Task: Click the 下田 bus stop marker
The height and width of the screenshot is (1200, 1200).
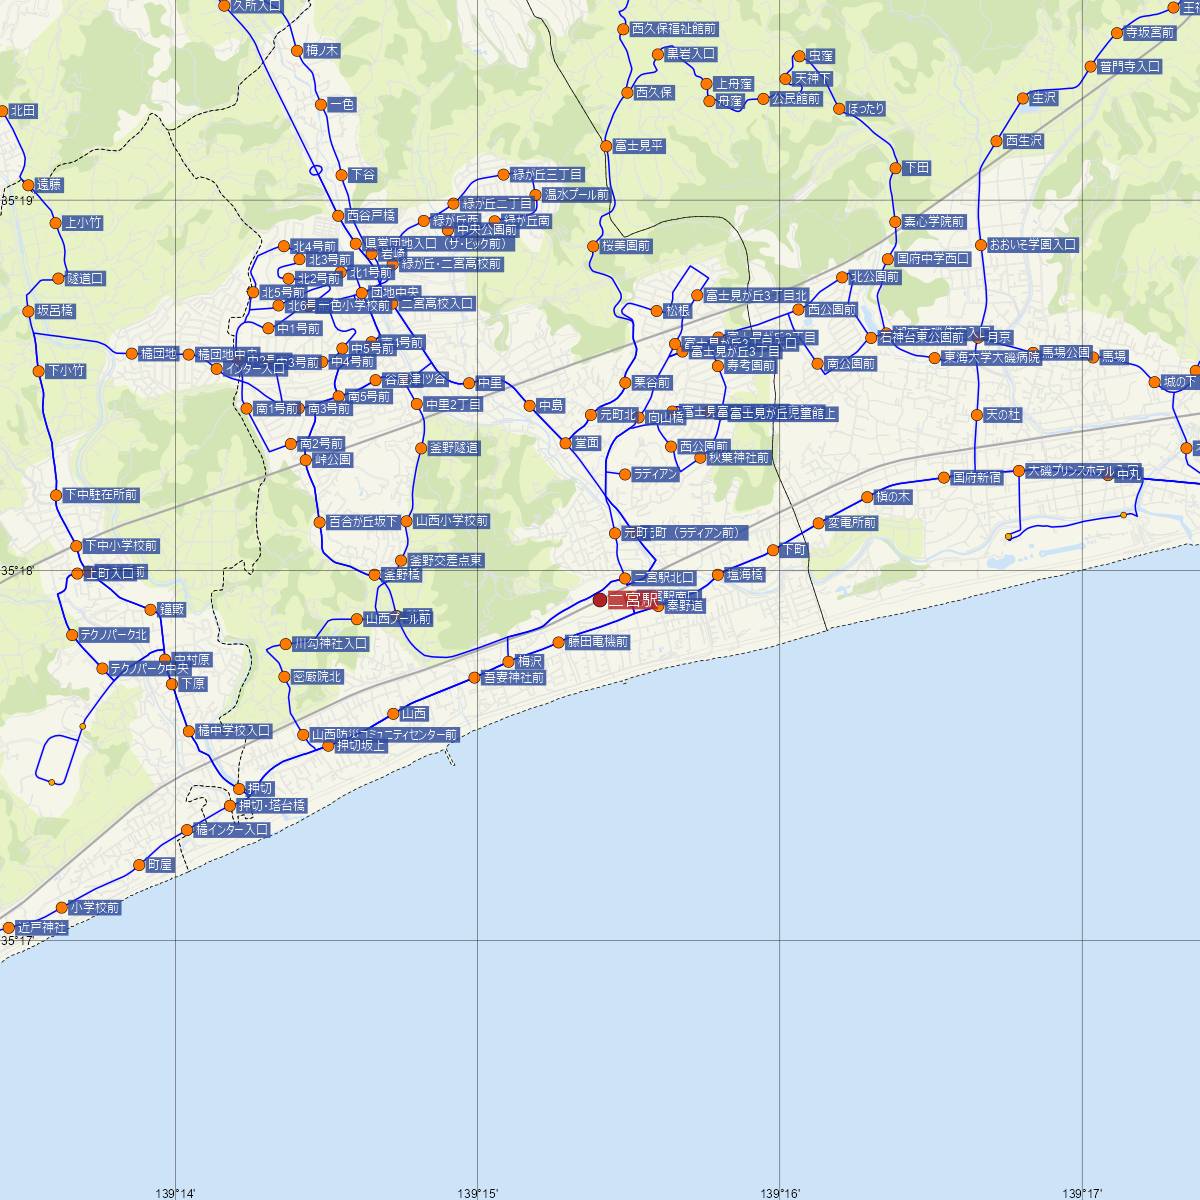Action: pos(893,167)
